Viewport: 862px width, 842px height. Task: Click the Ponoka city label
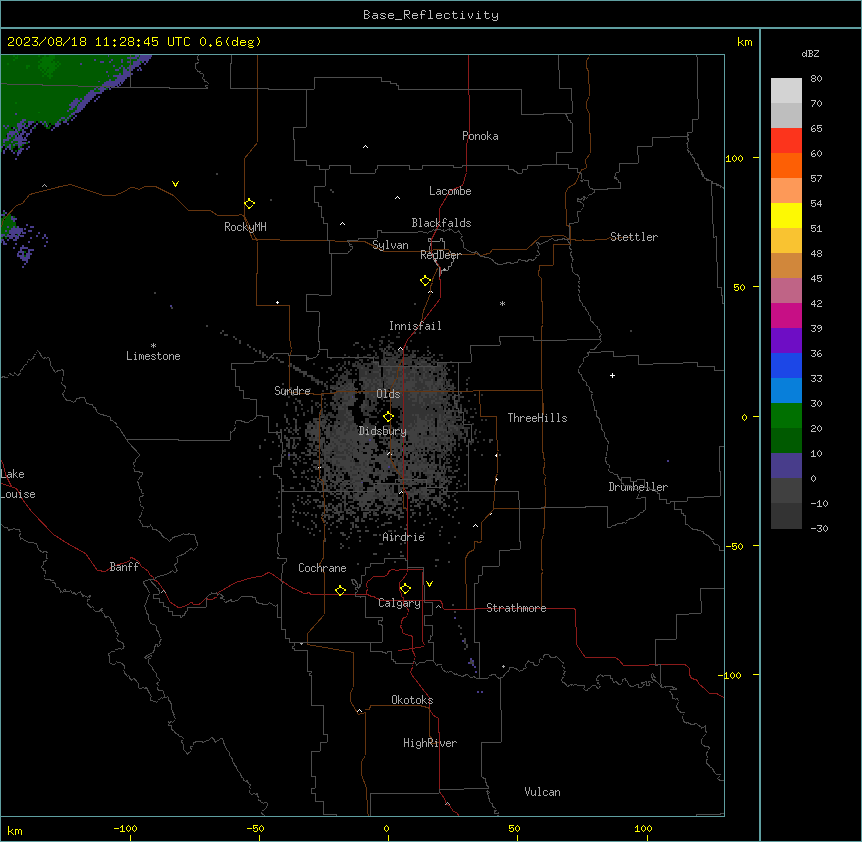click(480, 136)
